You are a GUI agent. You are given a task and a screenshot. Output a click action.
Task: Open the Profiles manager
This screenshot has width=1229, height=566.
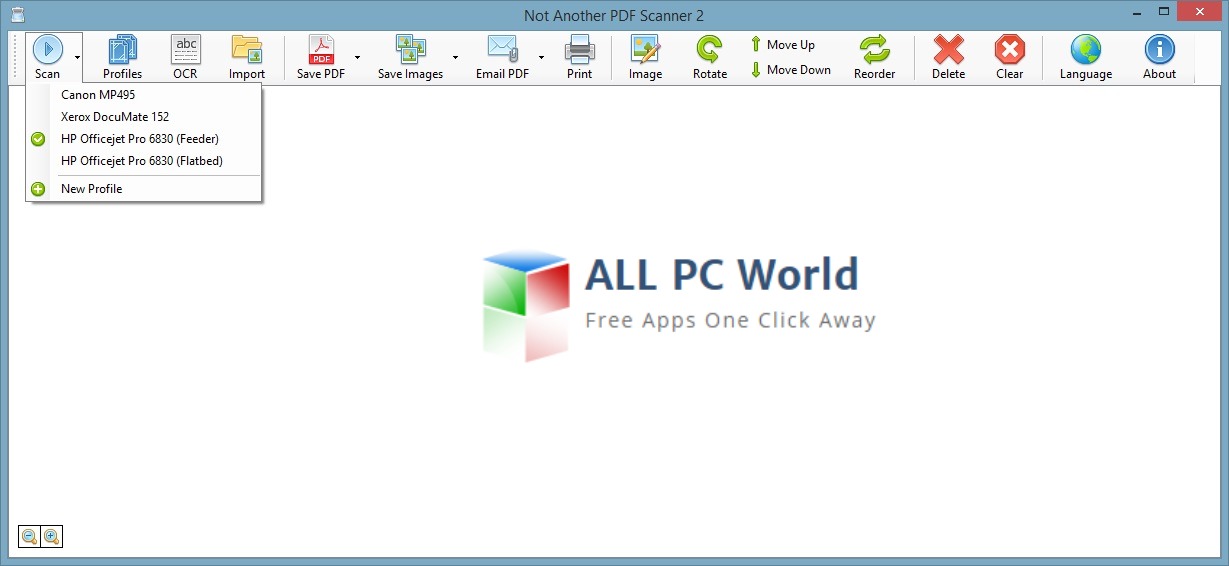coord(122,58)
